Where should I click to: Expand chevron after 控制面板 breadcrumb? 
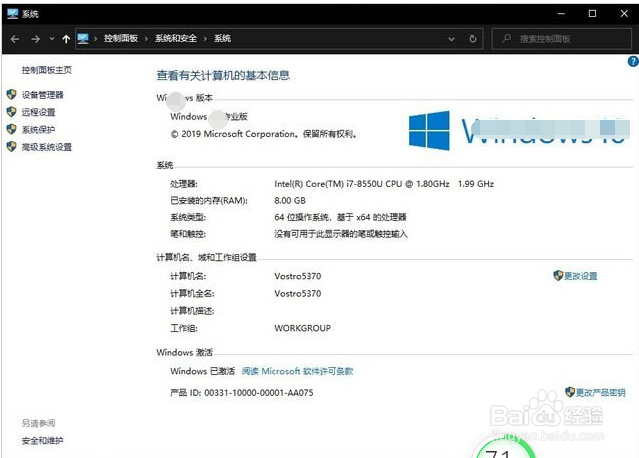(x=146, y=39)
